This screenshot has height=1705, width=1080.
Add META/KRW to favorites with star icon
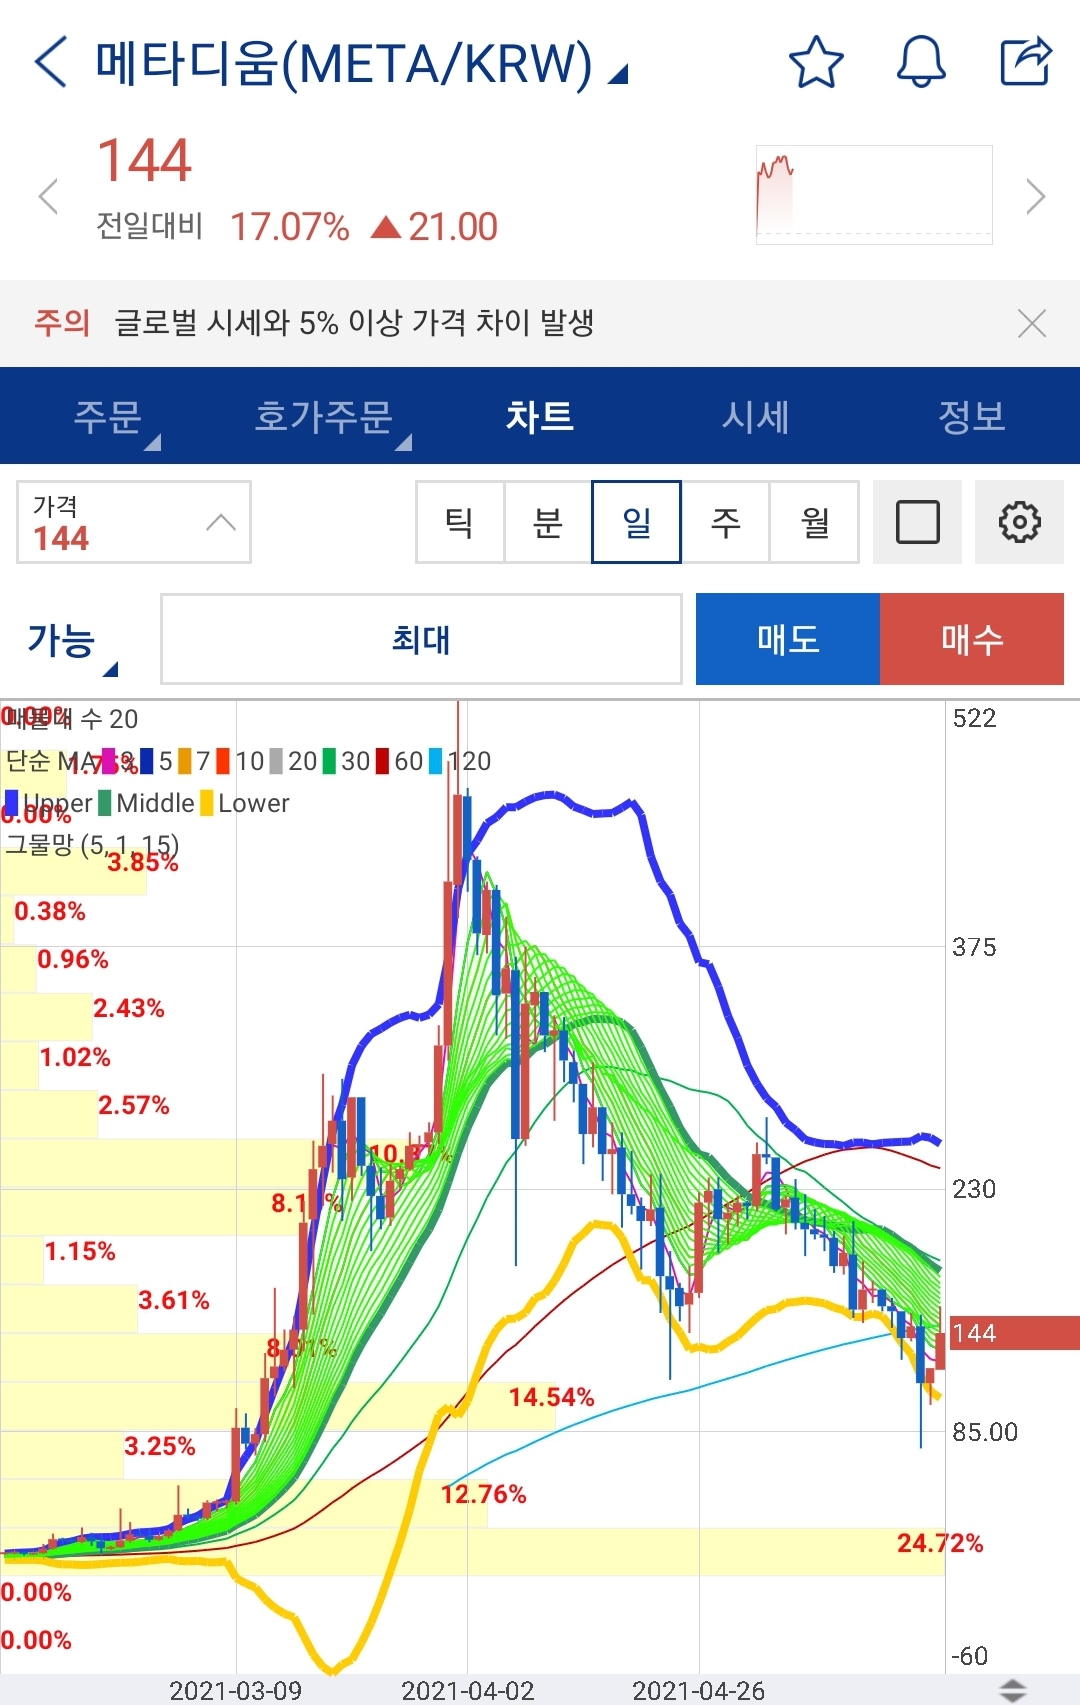[x=816, y=62]
